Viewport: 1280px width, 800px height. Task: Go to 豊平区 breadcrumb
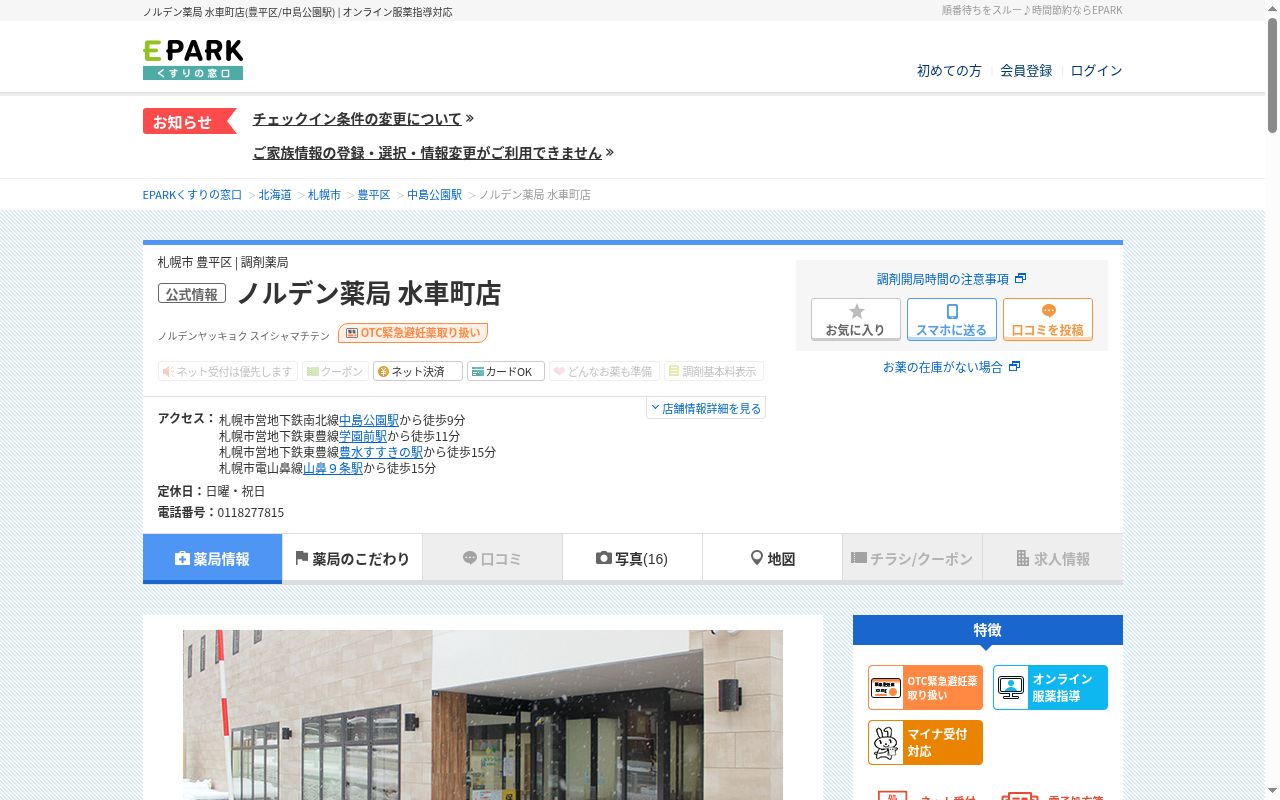click(x=374, y=195)
